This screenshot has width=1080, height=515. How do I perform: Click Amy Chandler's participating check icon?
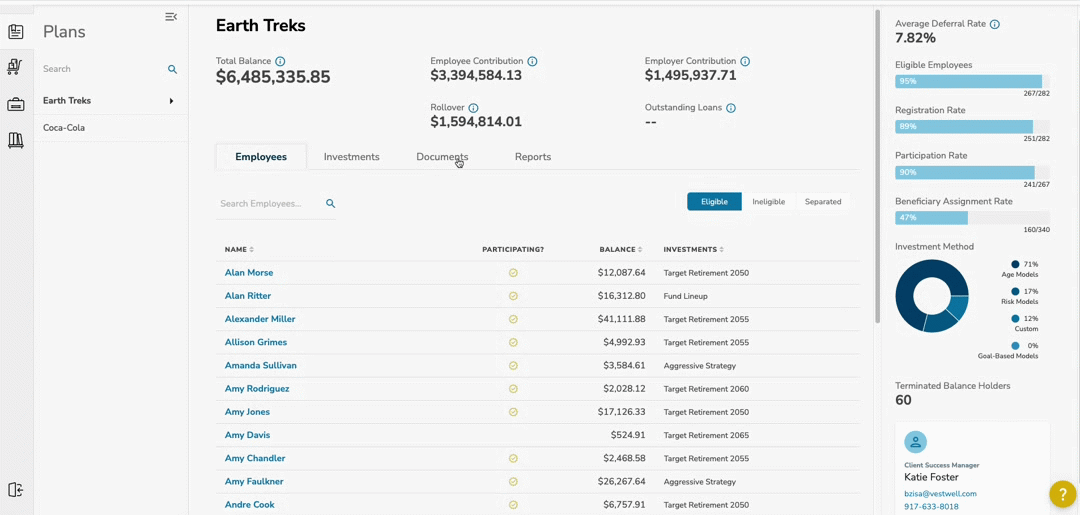click(513, 459)
